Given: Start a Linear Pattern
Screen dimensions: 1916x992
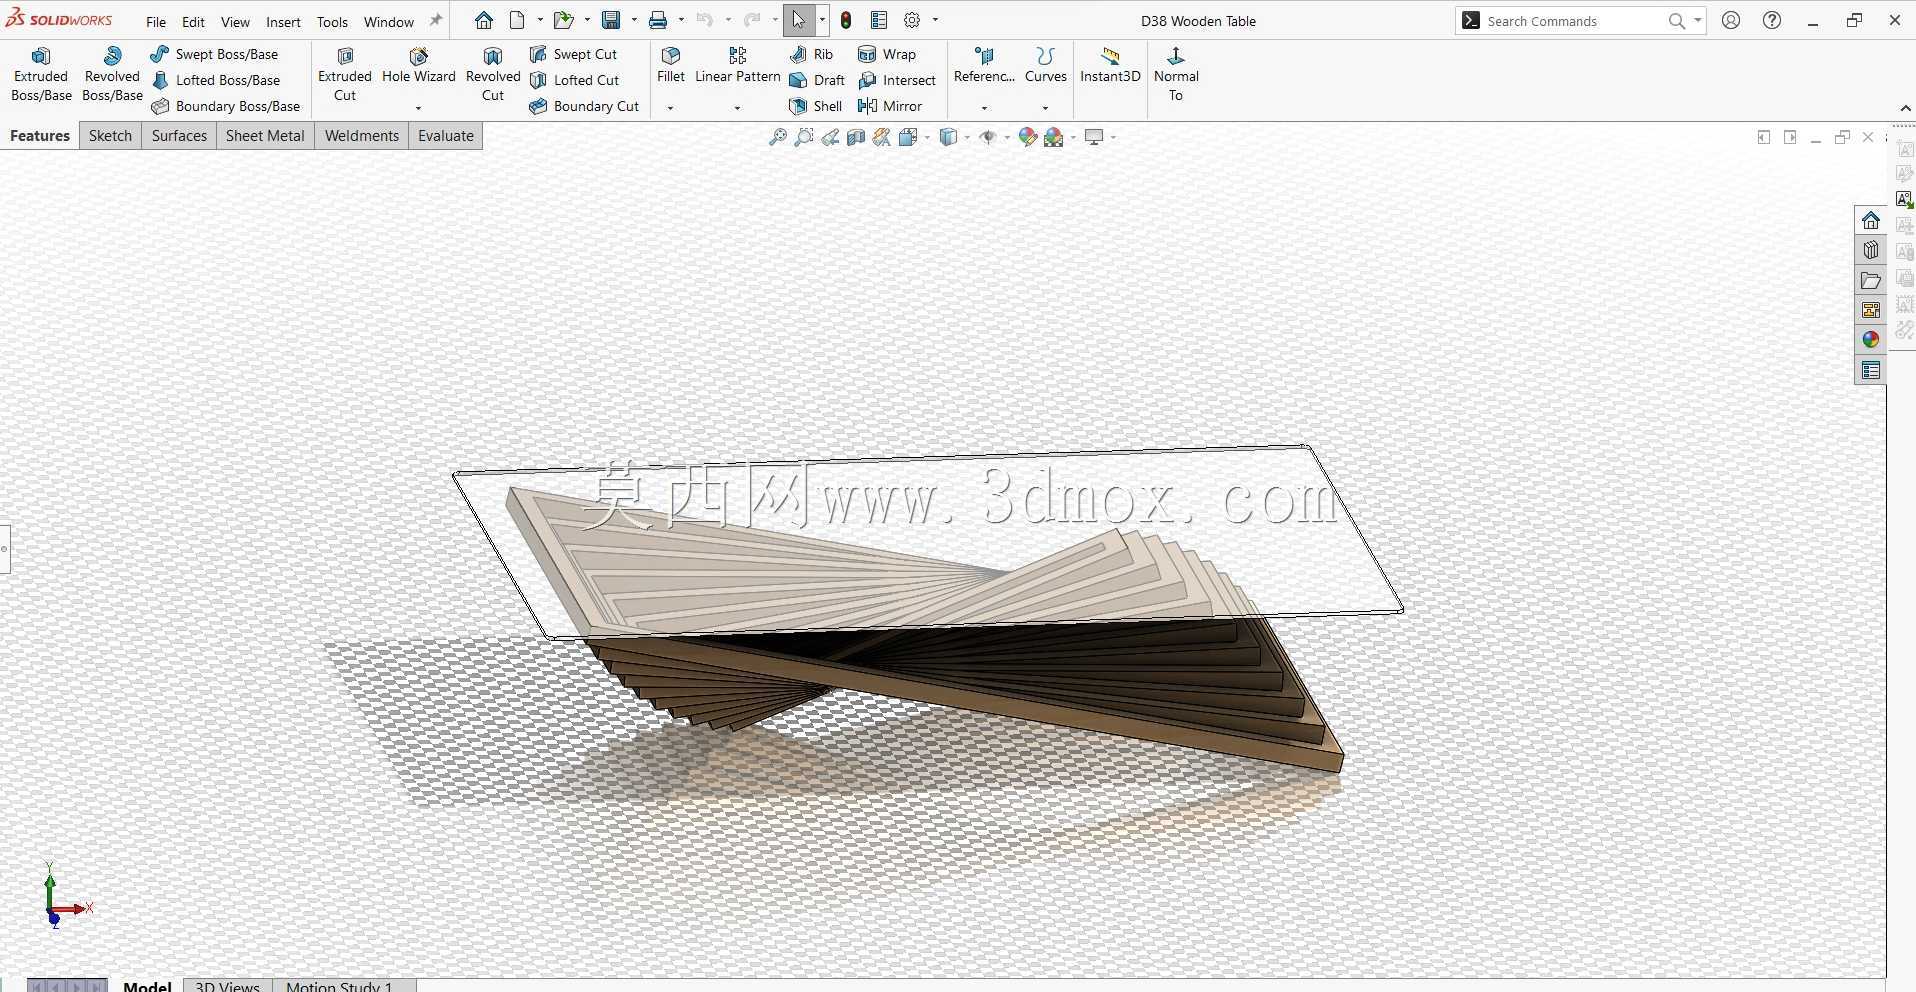Looking at the screenshot, I should click(738, 66).
